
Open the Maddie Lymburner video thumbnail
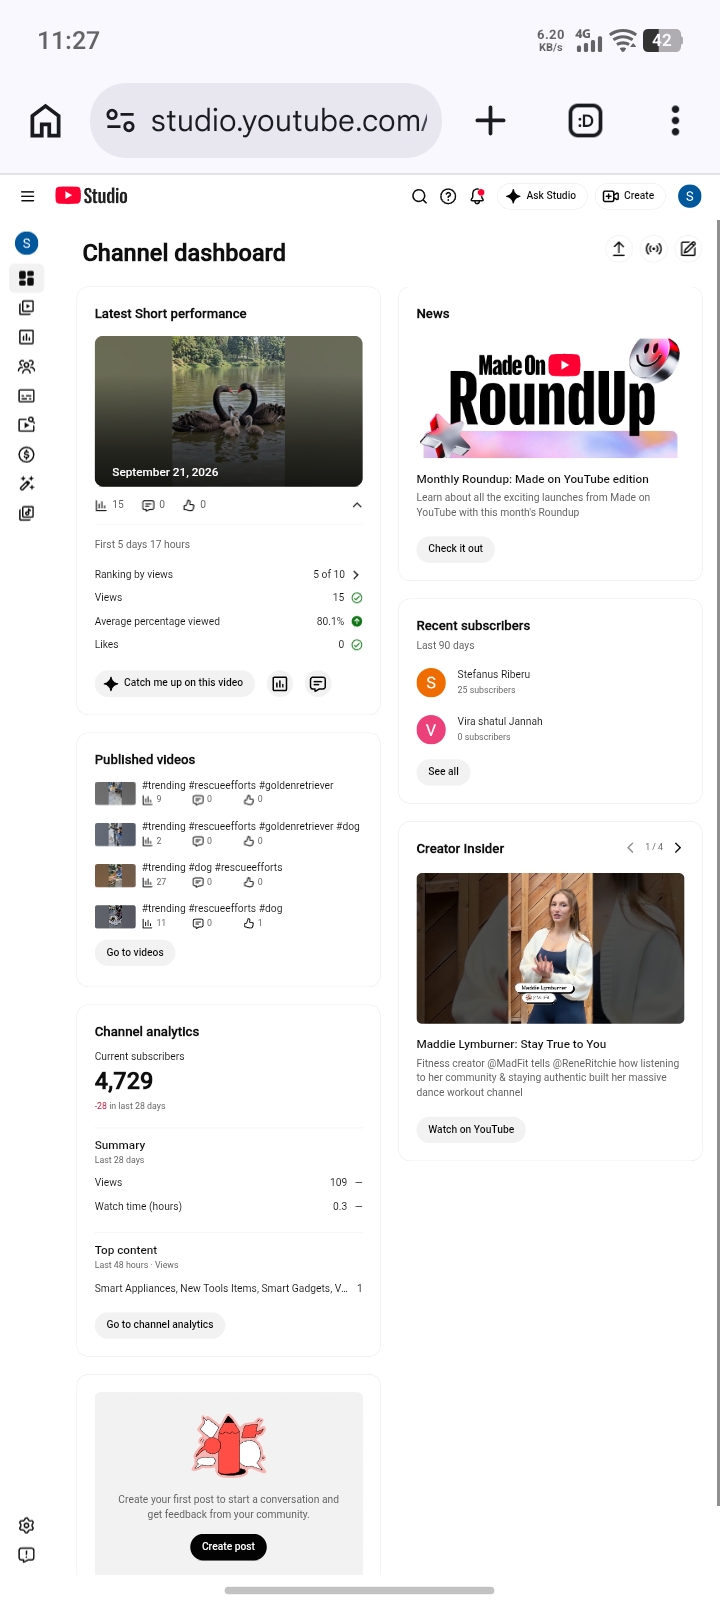[550, 948]
